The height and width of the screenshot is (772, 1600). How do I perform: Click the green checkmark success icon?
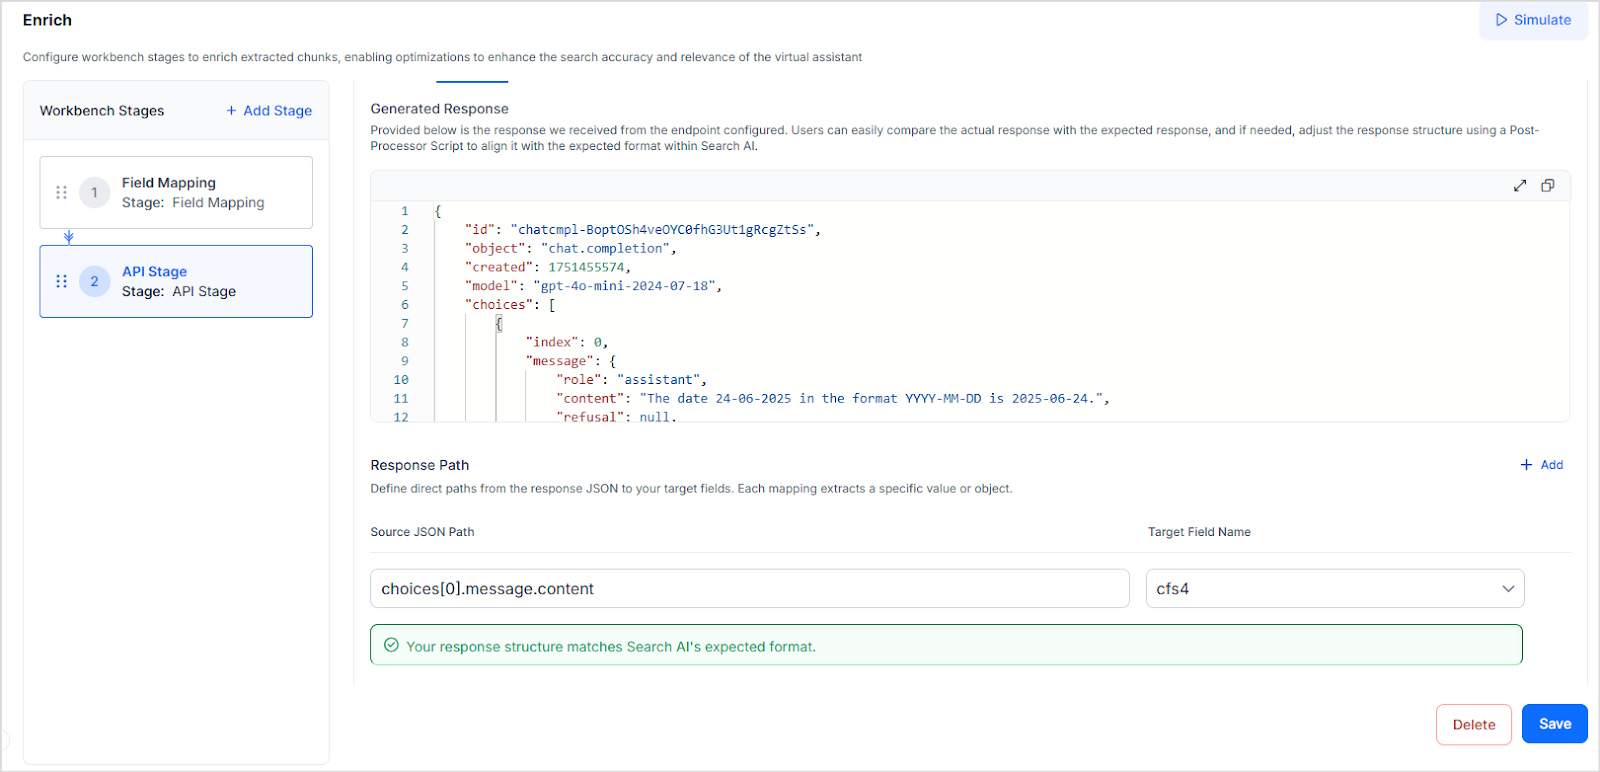point(391,645)
